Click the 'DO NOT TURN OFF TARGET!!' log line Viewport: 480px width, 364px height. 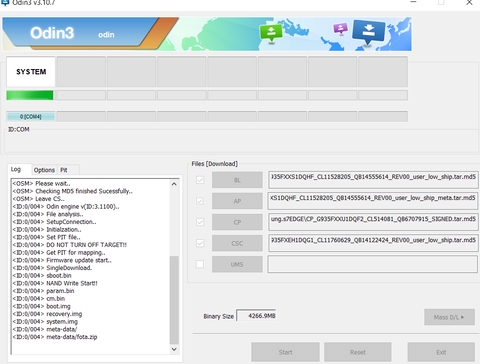(x=70, y=245)
